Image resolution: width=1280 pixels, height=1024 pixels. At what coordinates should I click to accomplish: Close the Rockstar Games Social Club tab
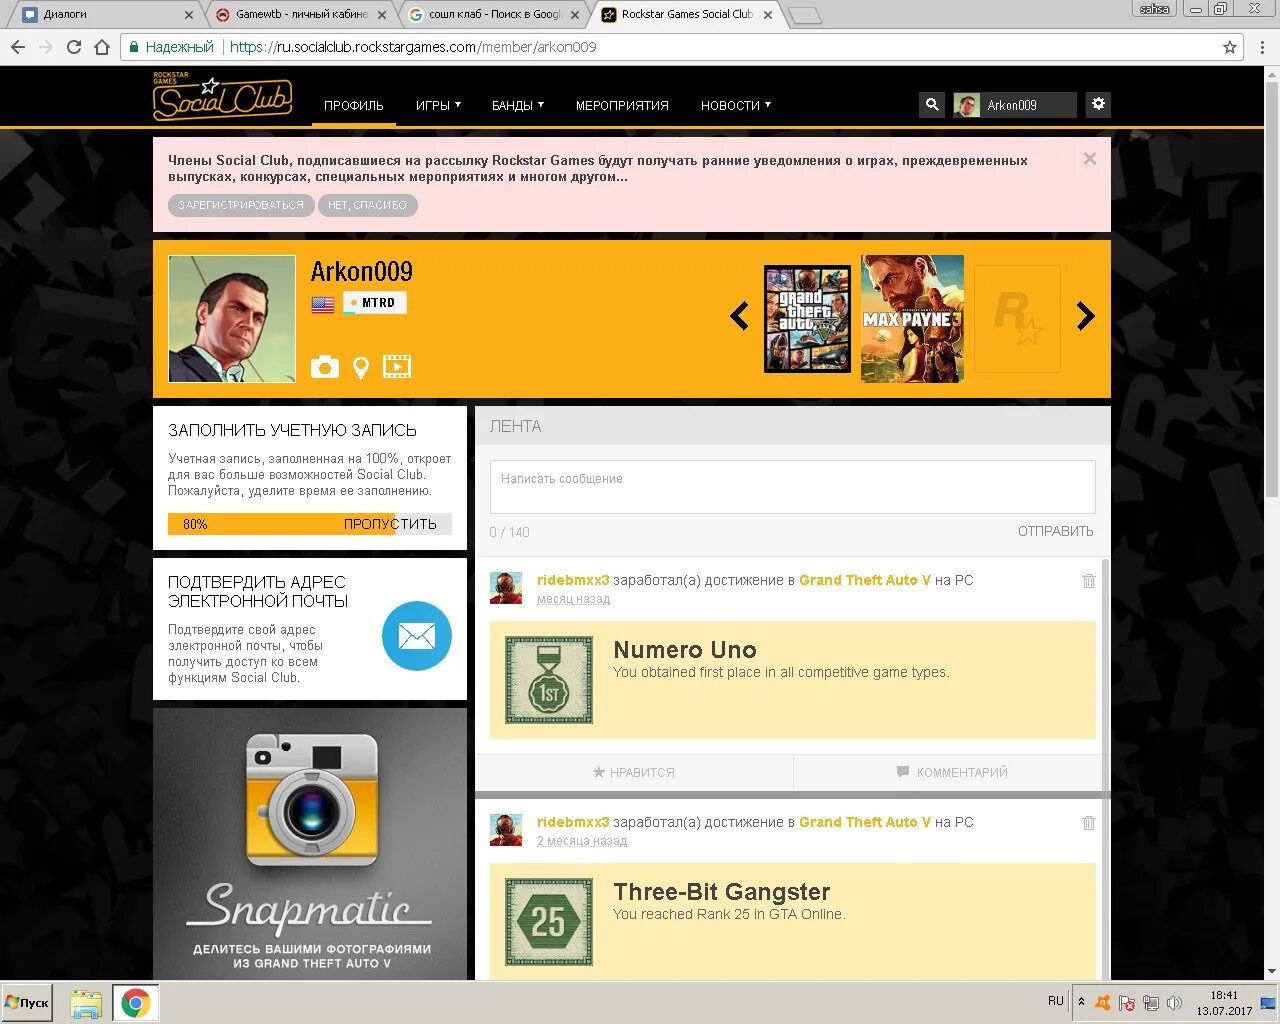(768, 15)
